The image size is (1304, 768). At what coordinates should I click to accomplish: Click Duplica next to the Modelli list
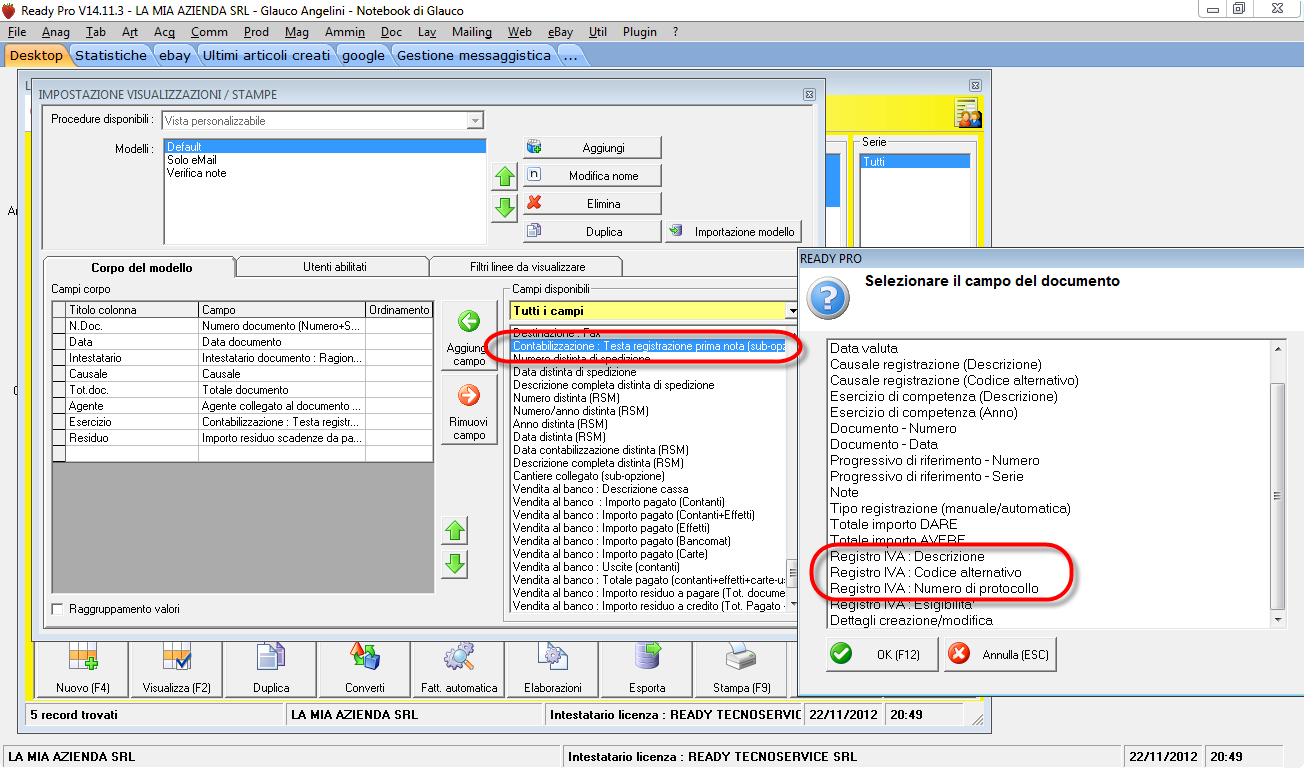pyautogui.click(x=592, y=231)
